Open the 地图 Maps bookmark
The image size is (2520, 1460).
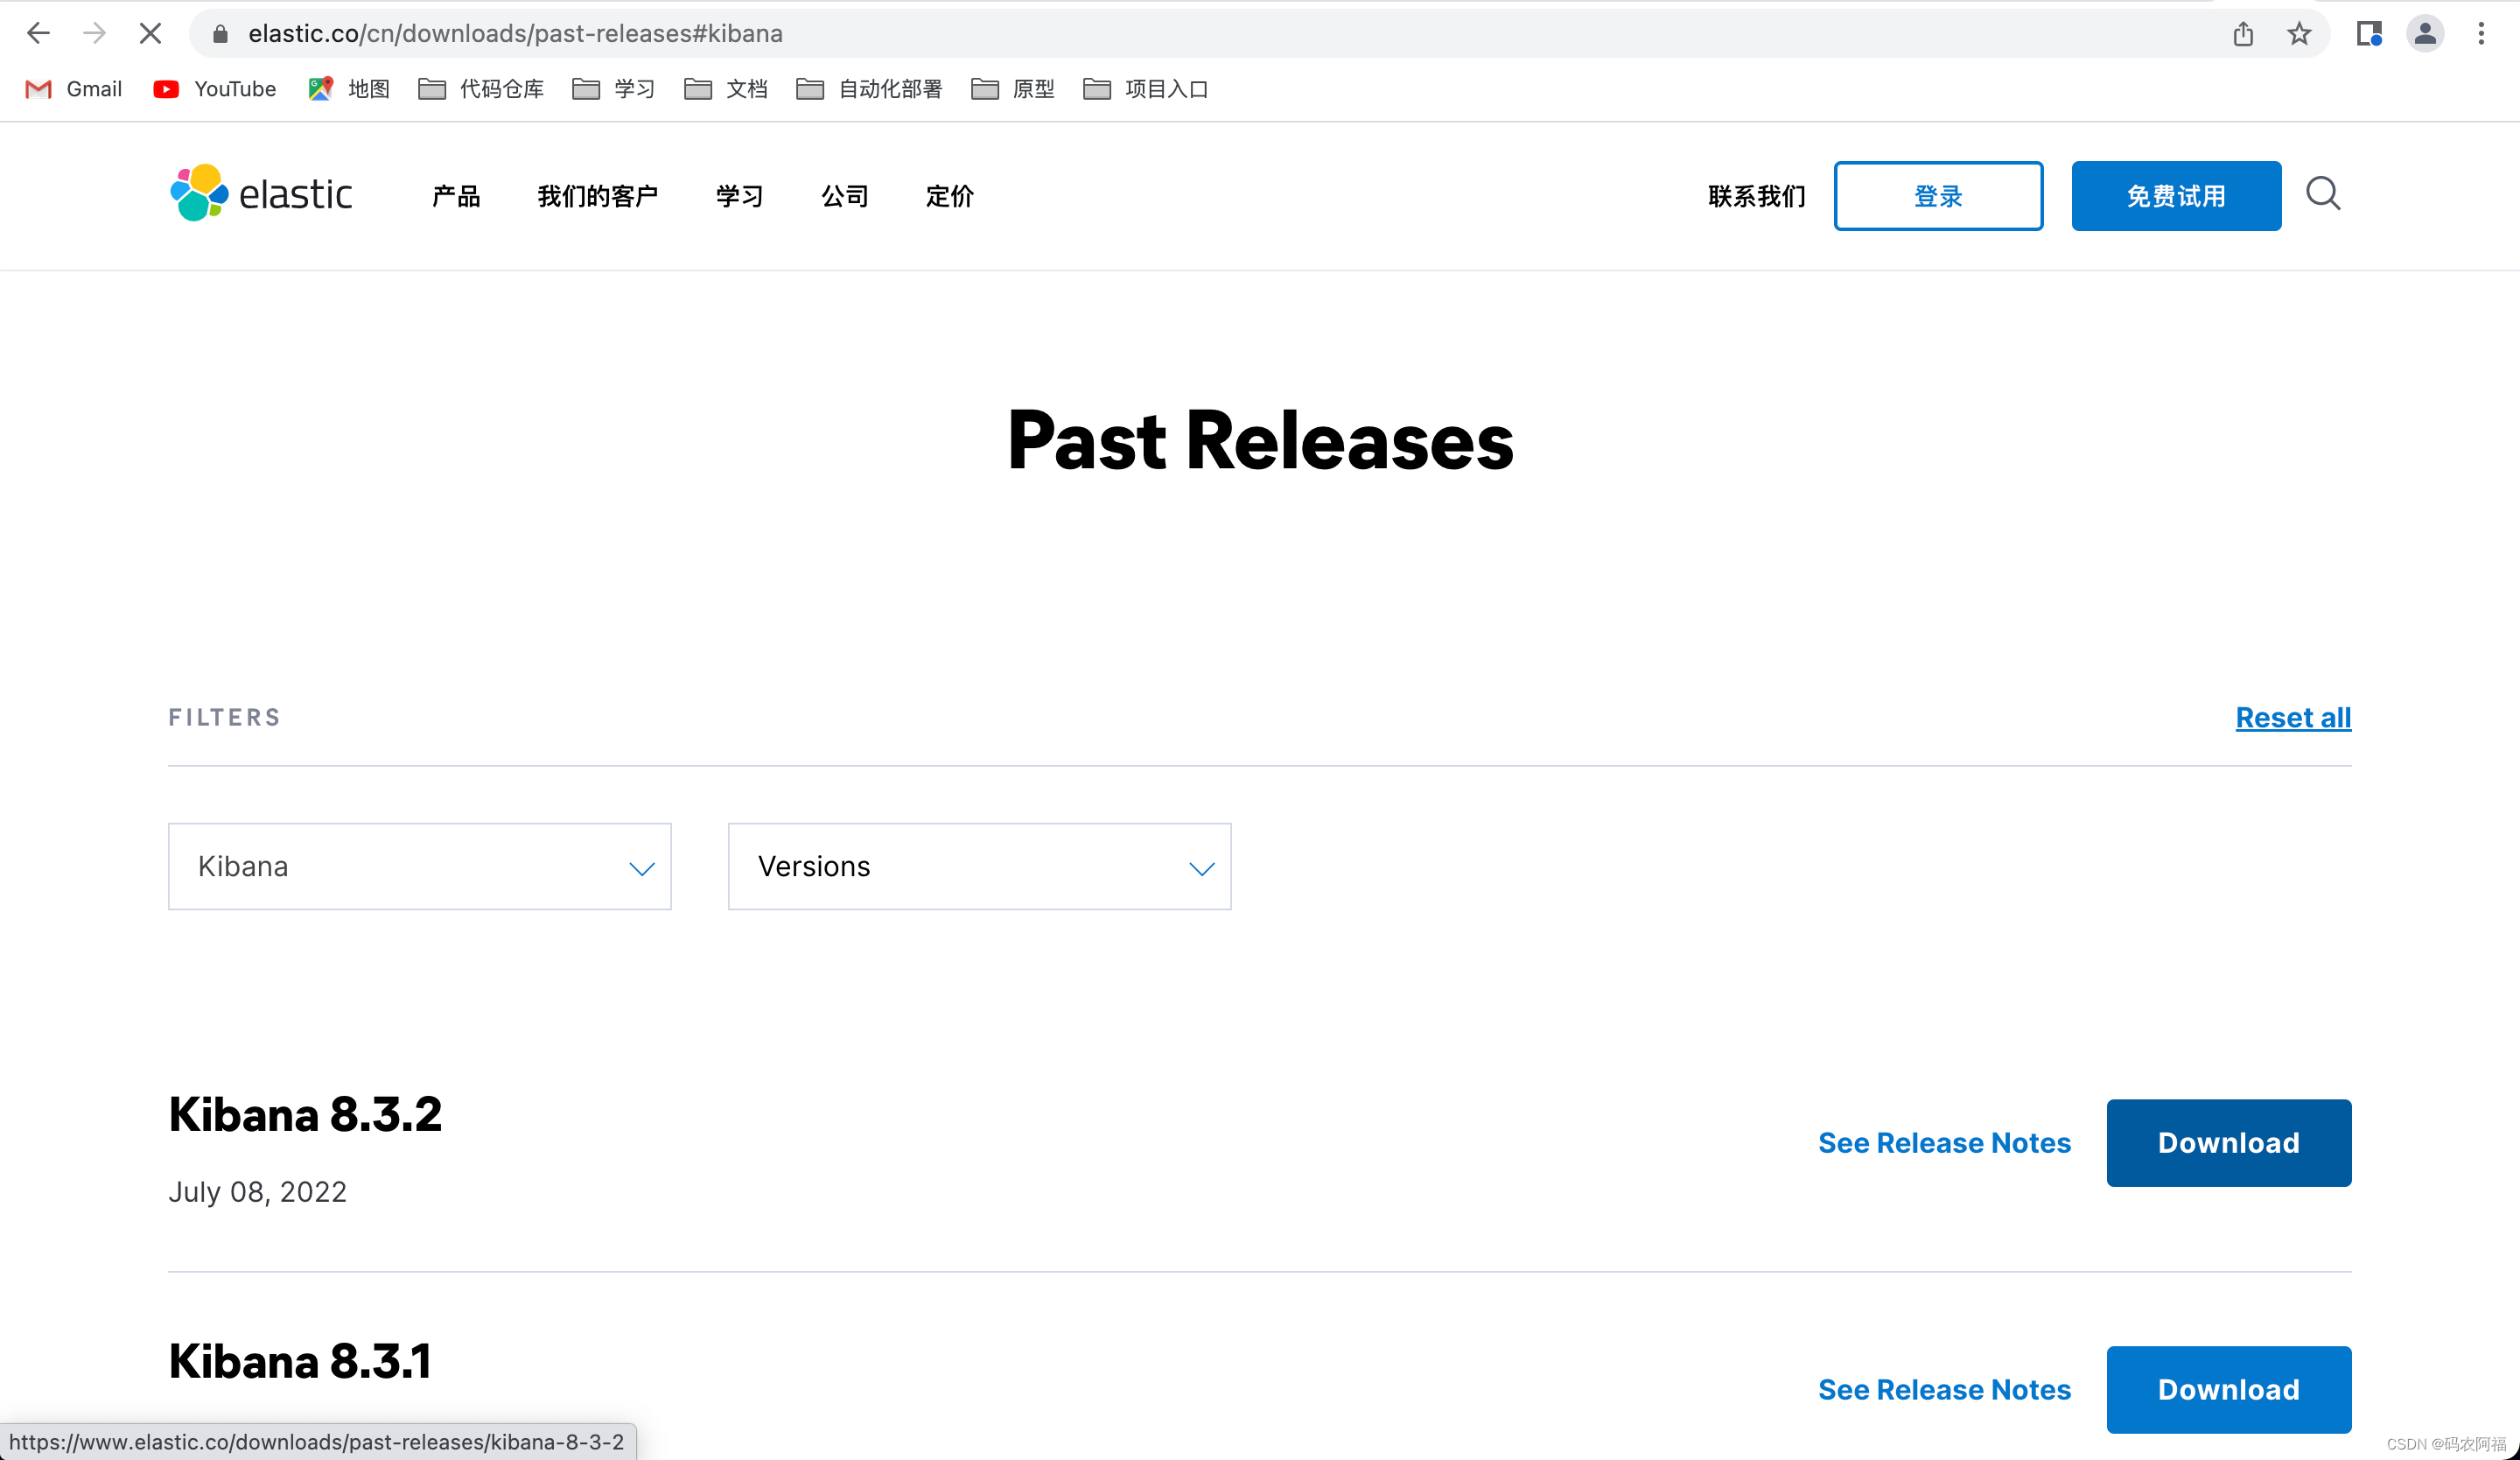(x=349, y=89)
